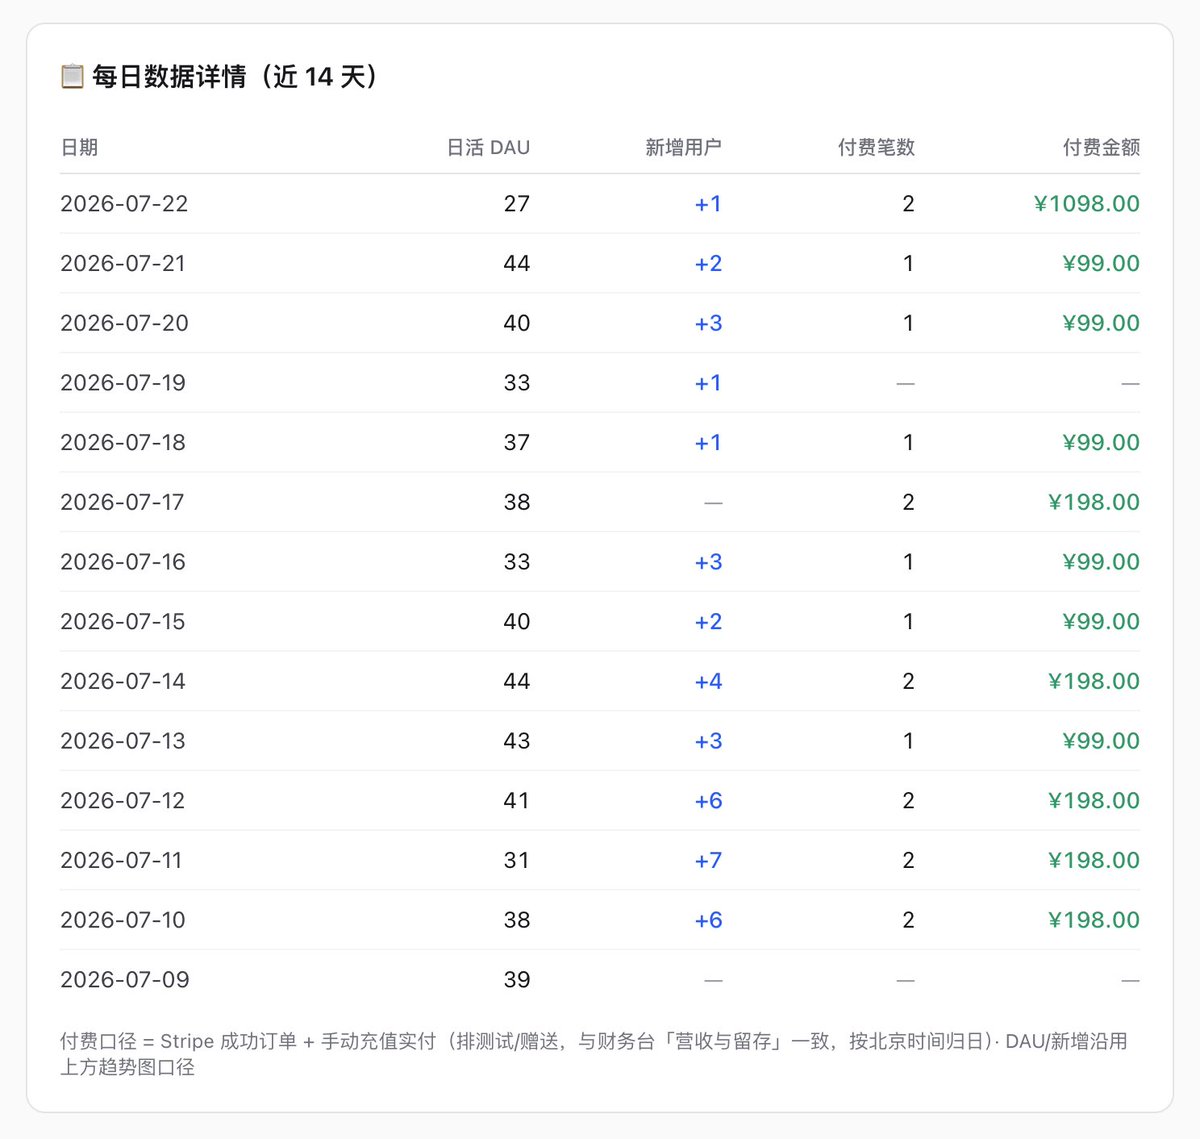Viewport: 1200px width, 1139px height.
Task: Click payment count 1 for 2026-07-16
Action: pyautogui.click(x=908, y=561)
